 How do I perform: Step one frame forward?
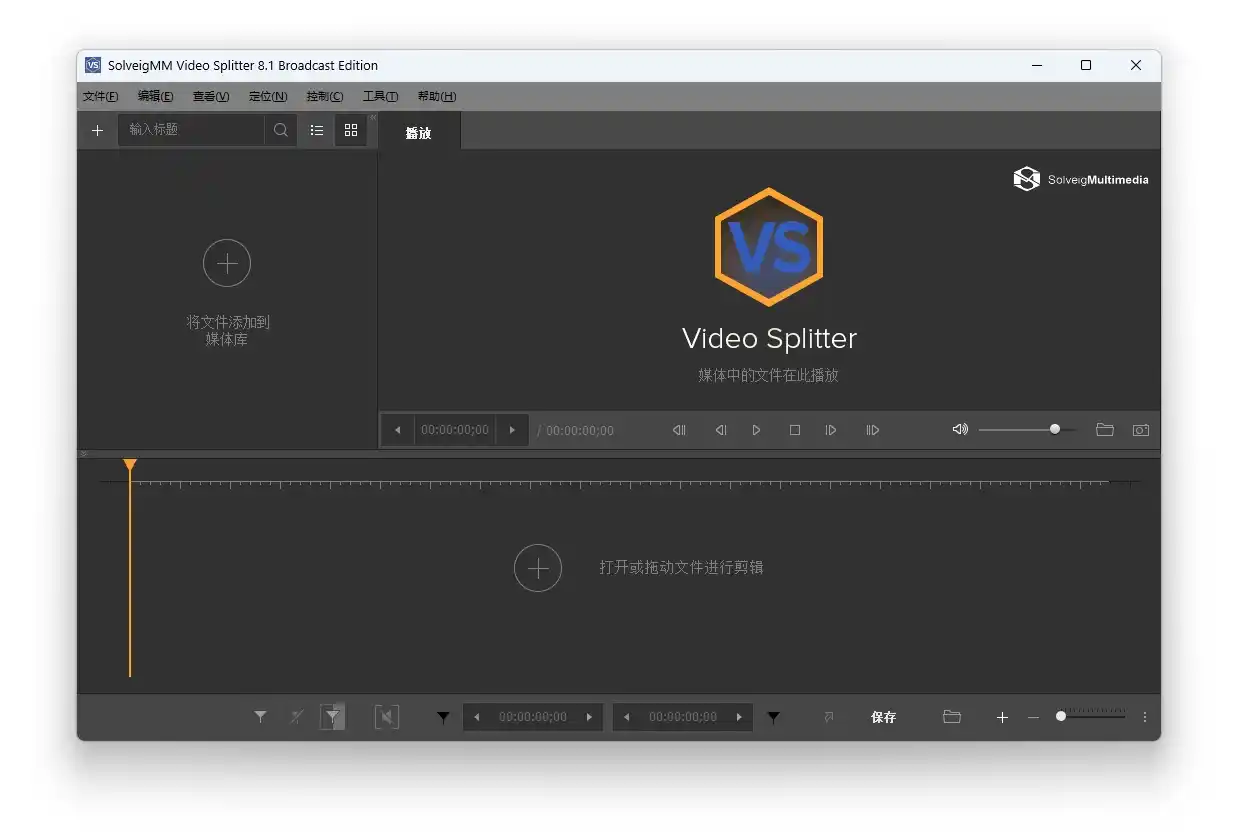pos(831,430)
